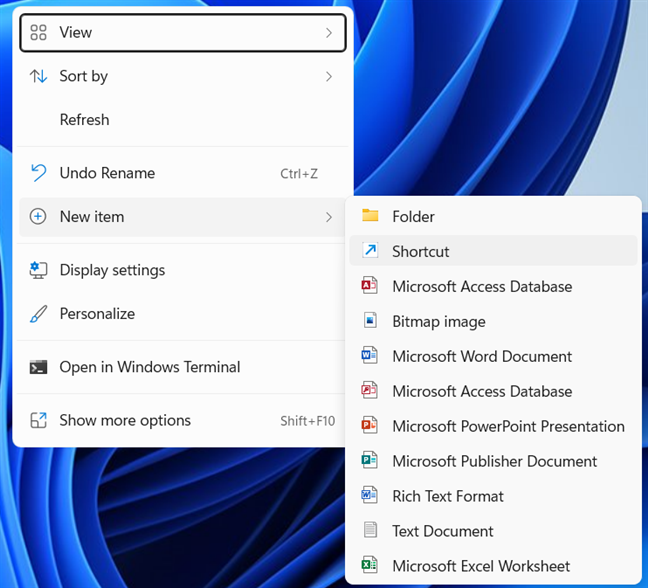
Task: Select Rich Text Format entry
Action: [493, 496]
